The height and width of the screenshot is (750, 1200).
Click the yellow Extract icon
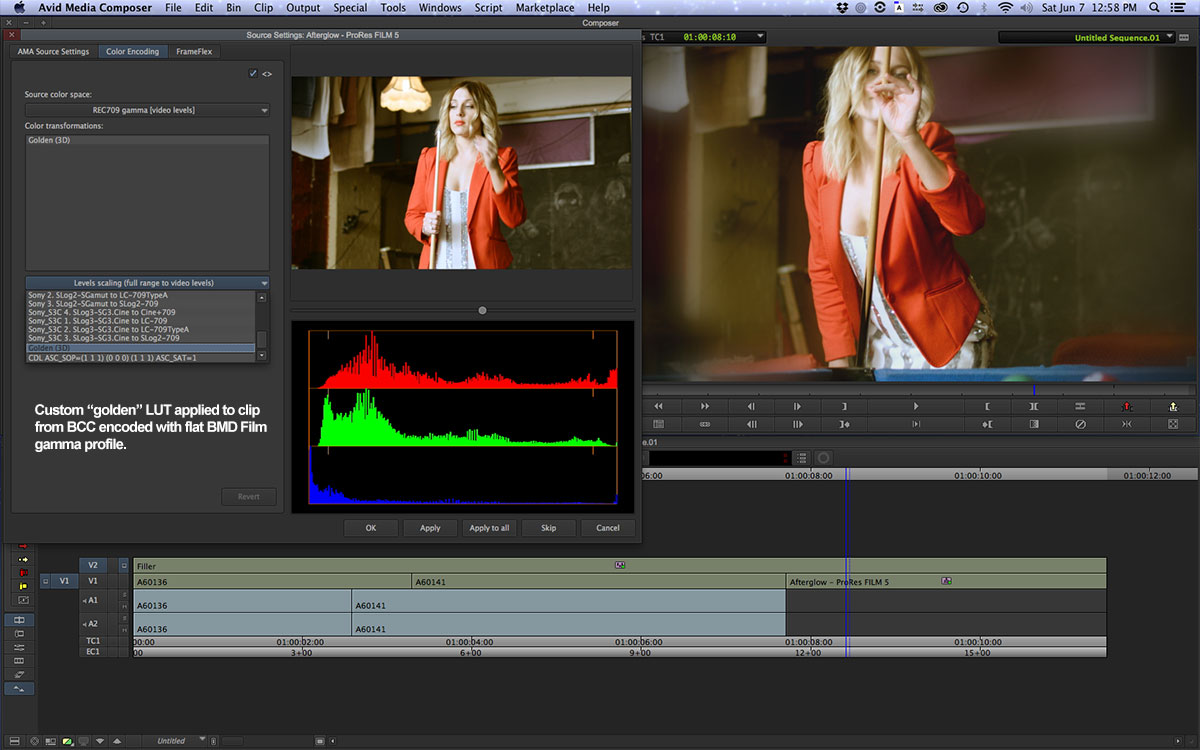click(x=1172, y=406)
